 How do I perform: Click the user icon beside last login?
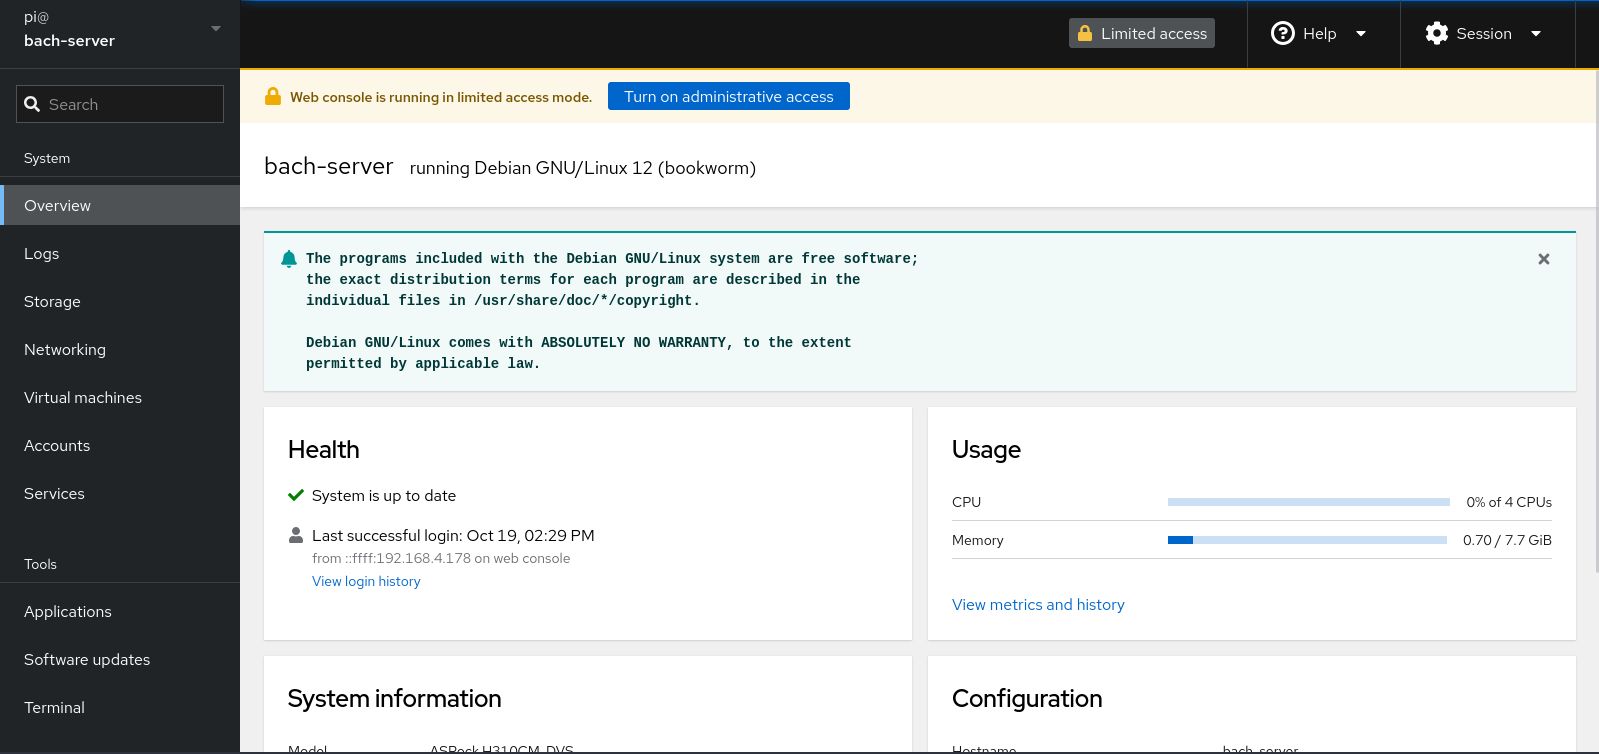coord(296,536)
